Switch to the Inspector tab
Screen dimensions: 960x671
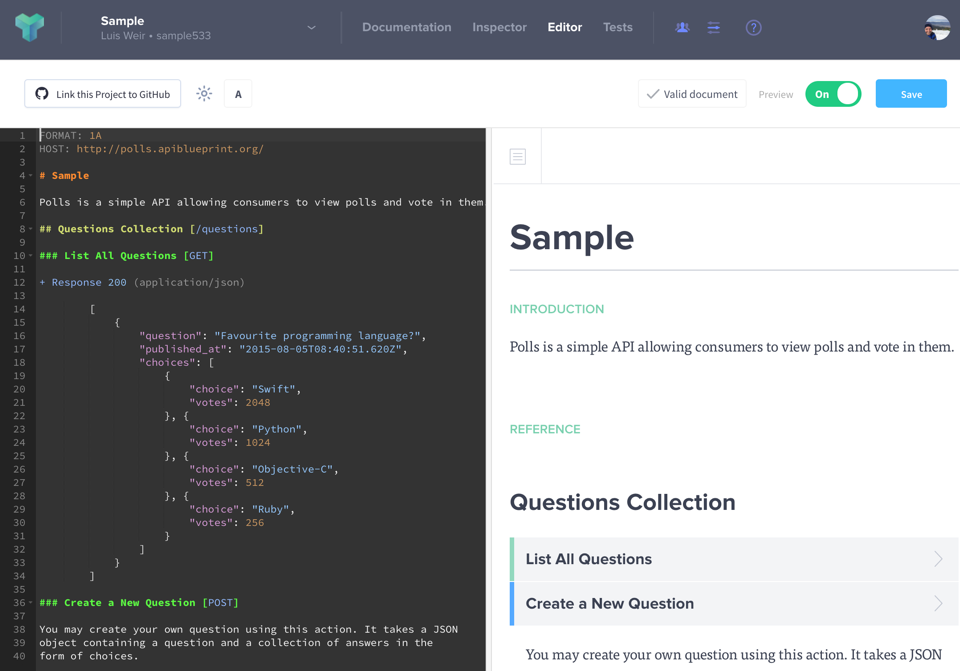tap(500, 28)
